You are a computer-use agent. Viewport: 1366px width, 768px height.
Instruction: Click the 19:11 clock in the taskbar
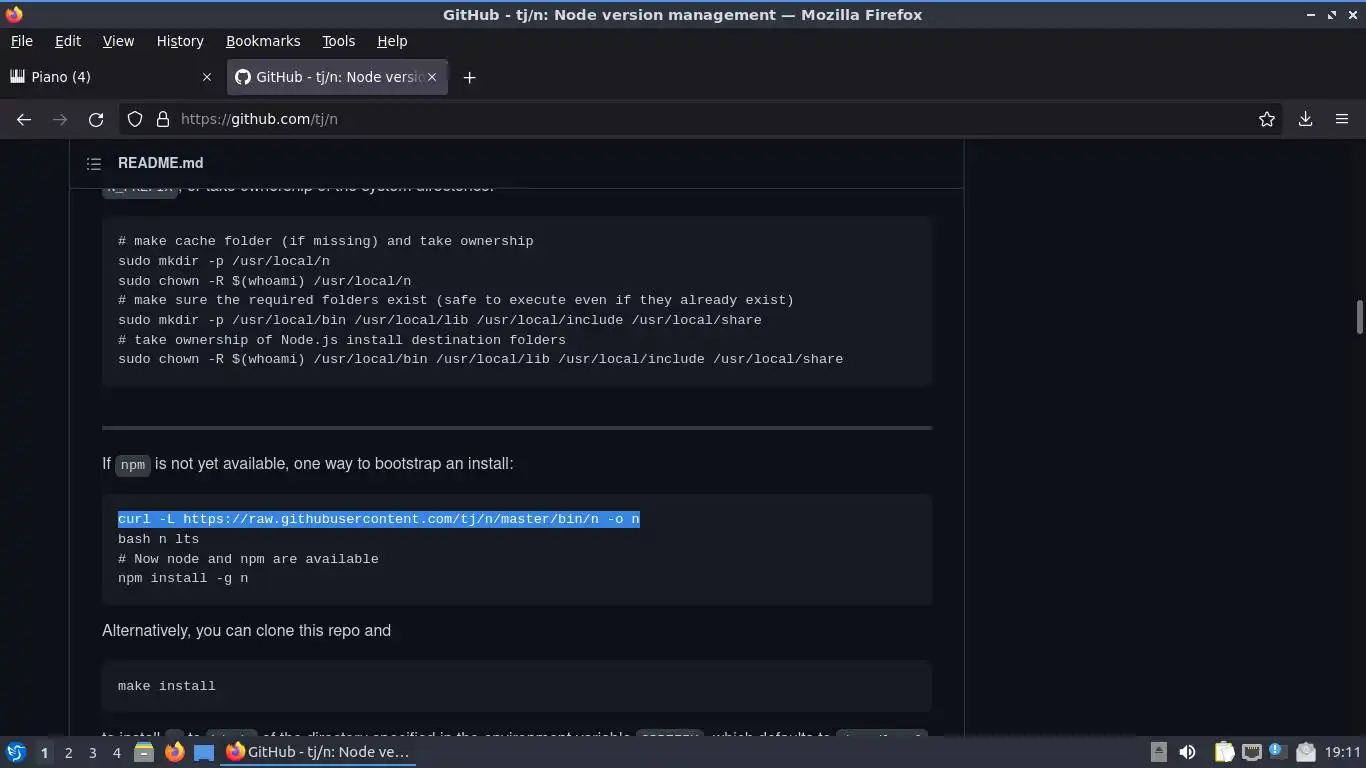[x=1343, y=752]
